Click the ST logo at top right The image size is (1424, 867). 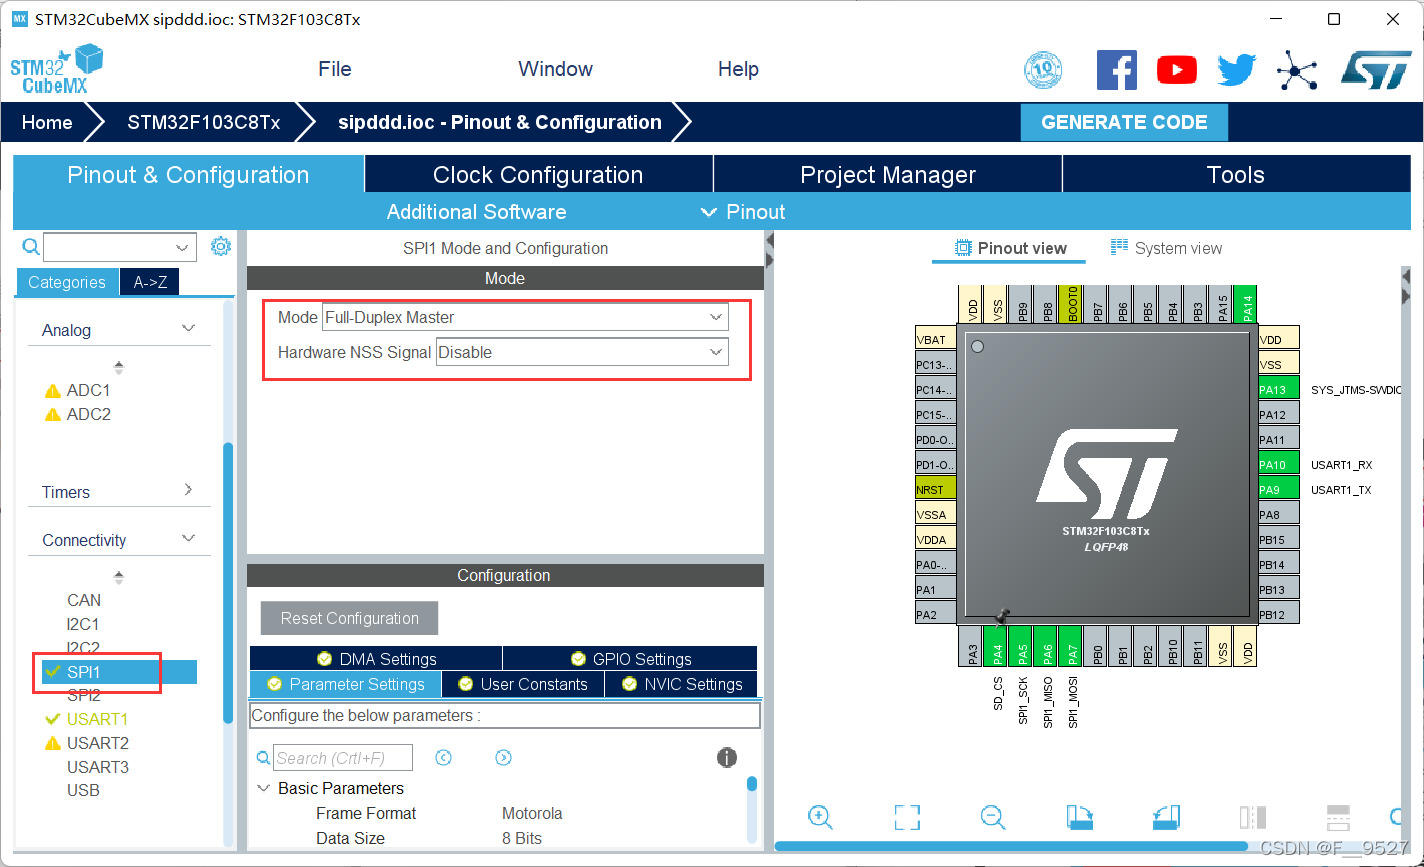(x=1376, y=70)
